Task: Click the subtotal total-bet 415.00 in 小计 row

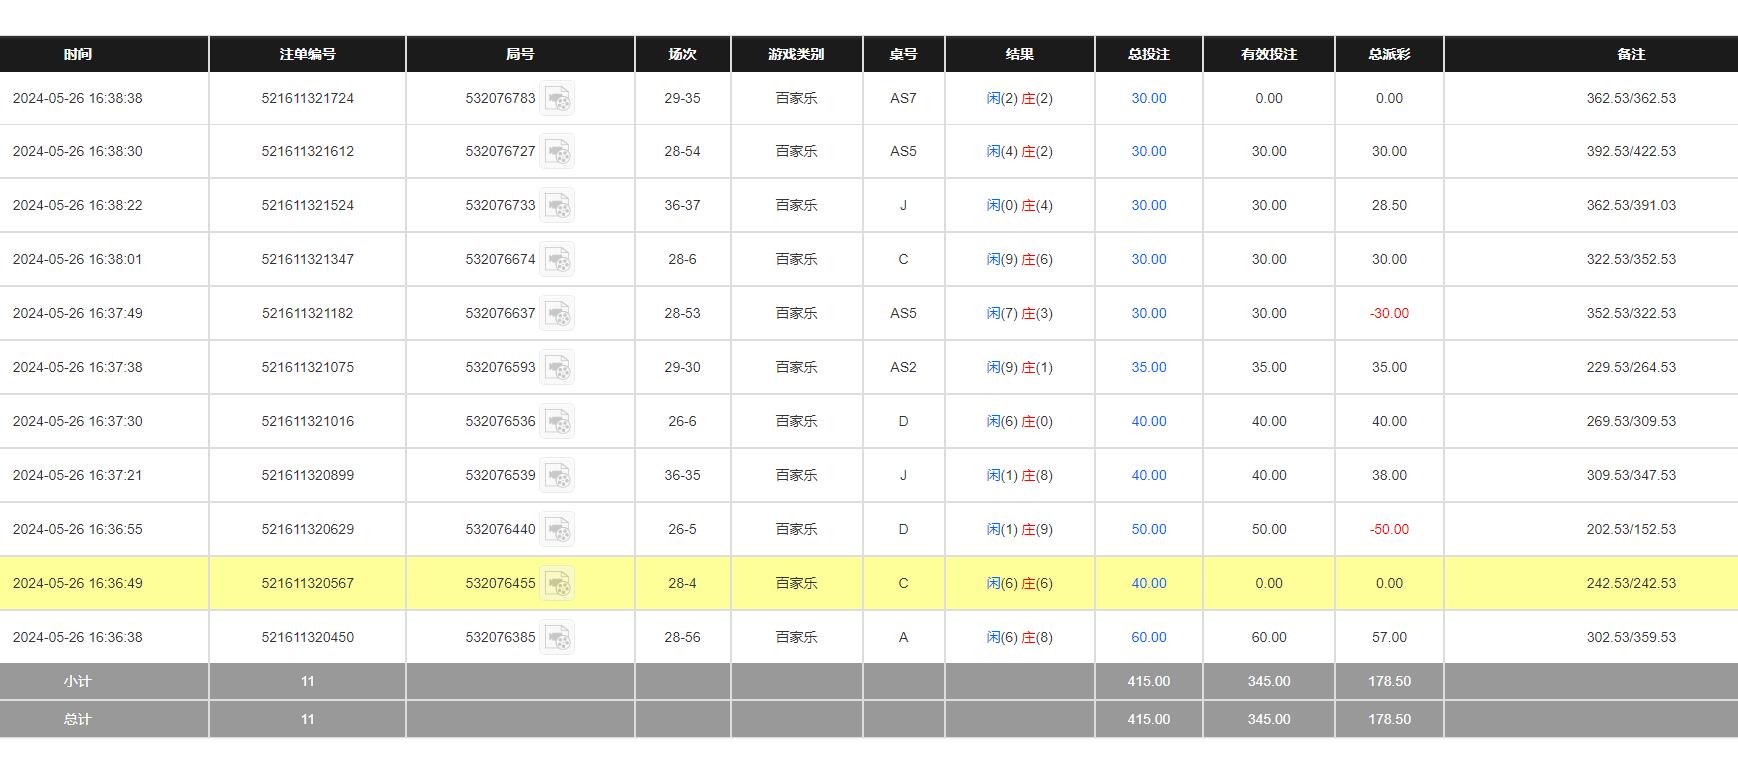Action: click(1149, 681)
